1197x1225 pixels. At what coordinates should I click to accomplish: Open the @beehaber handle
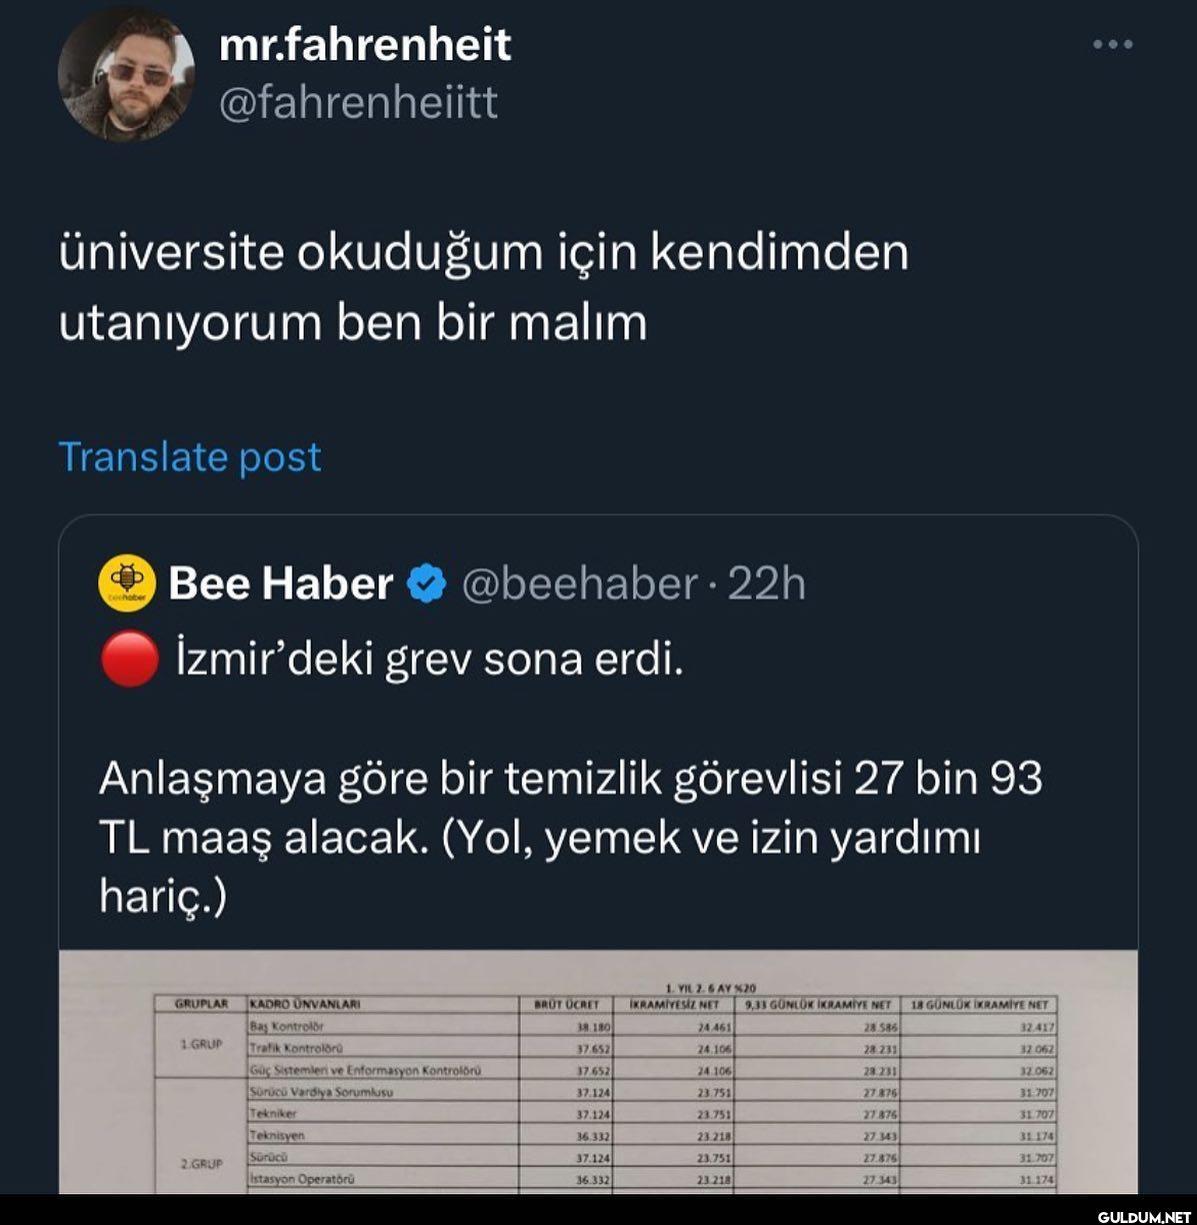(x=579, y=584)
